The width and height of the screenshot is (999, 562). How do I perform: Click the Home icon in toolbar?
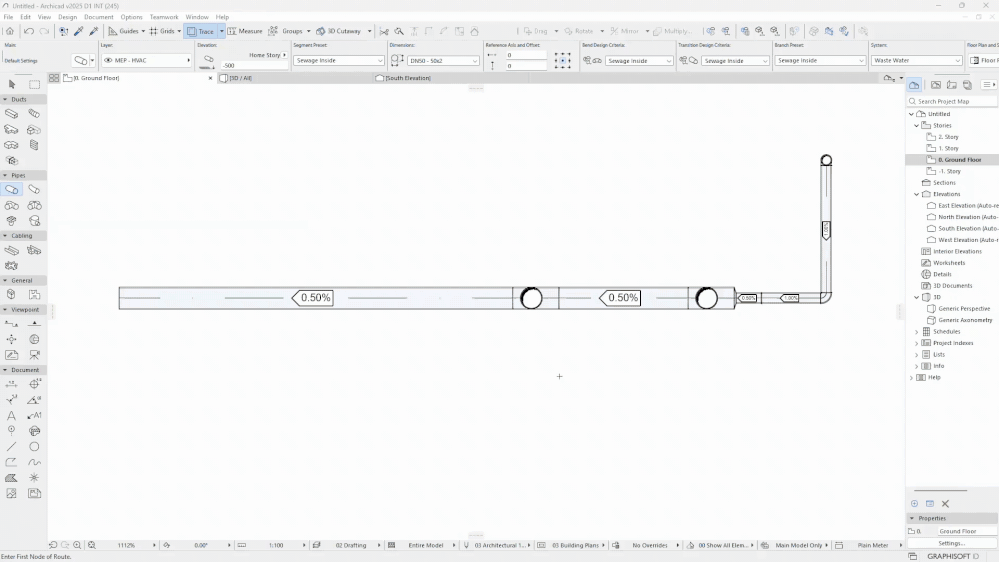coord(10,31)
